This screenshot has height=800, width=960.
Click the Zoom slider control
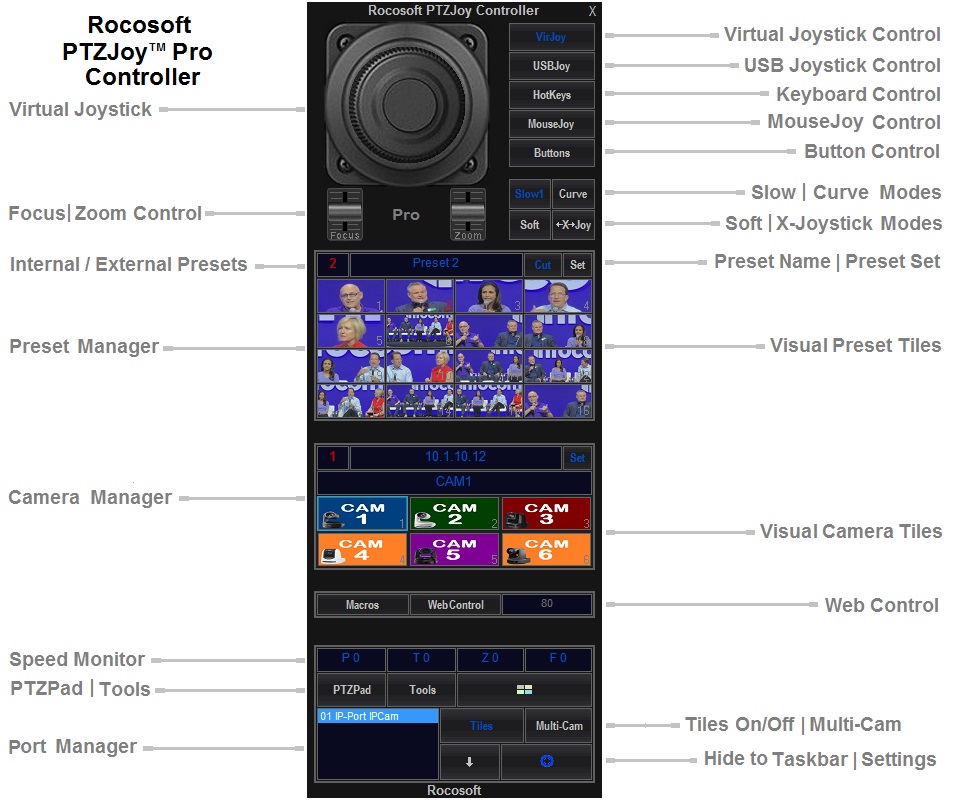pyautogui.click(x=467, y=212)
